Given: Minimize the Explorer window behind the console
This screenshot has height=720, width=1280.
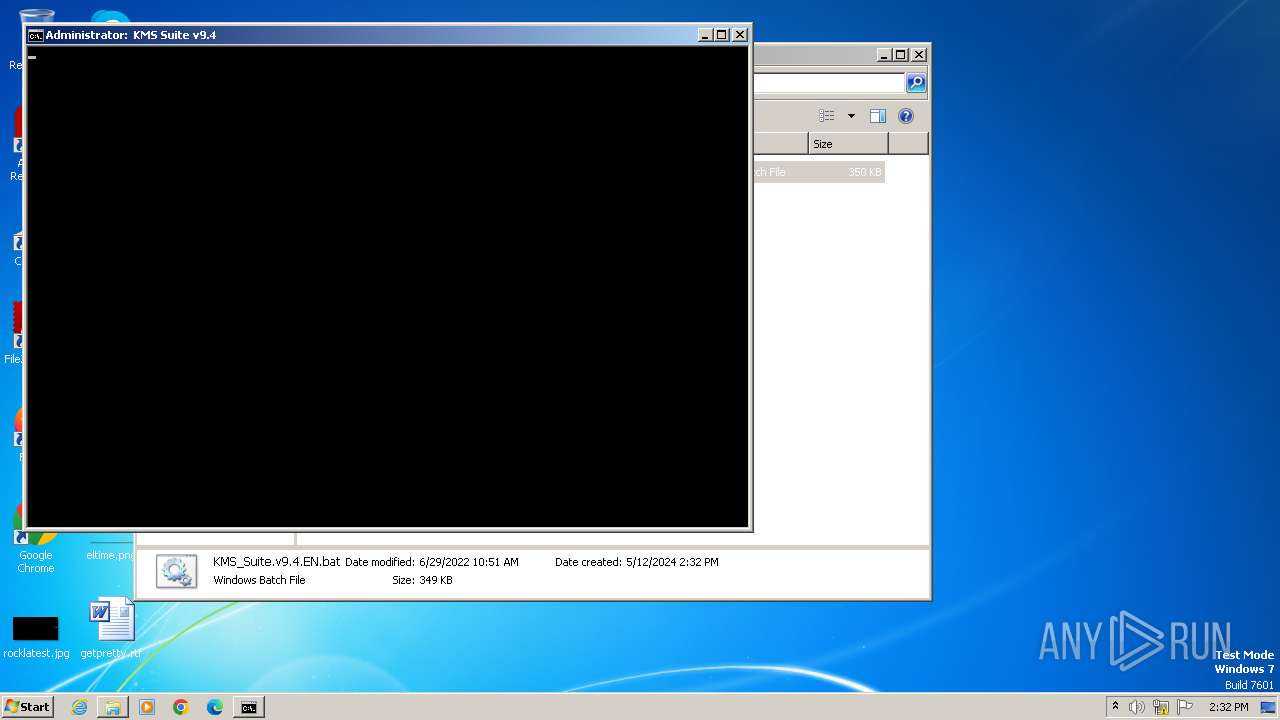Looking at the screenshot, I should pos(884,55).
